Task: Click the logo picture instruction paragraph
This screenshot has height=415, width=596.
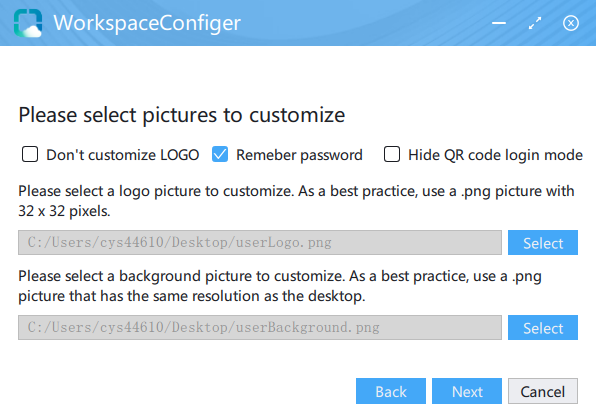Action: point(296,201)
